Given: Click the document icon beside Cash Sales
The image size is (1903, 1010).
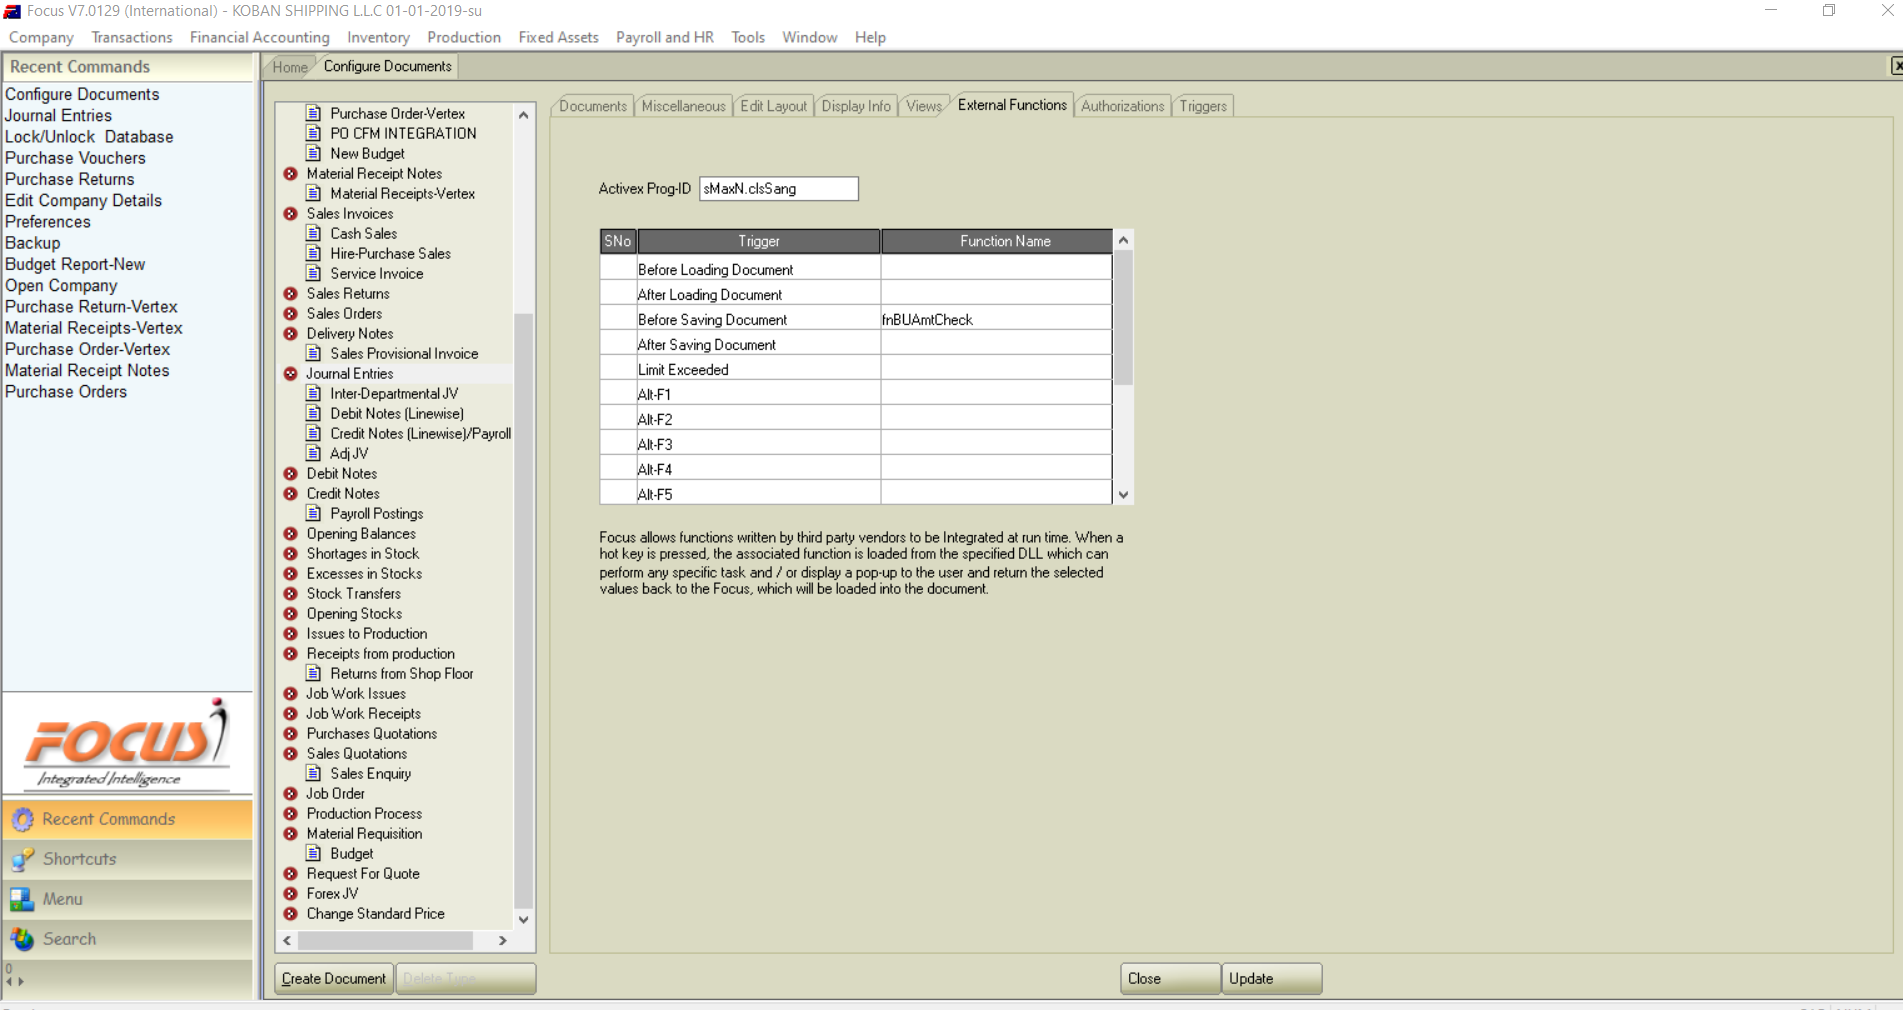Looking at the screenshot, I should 314,233.
